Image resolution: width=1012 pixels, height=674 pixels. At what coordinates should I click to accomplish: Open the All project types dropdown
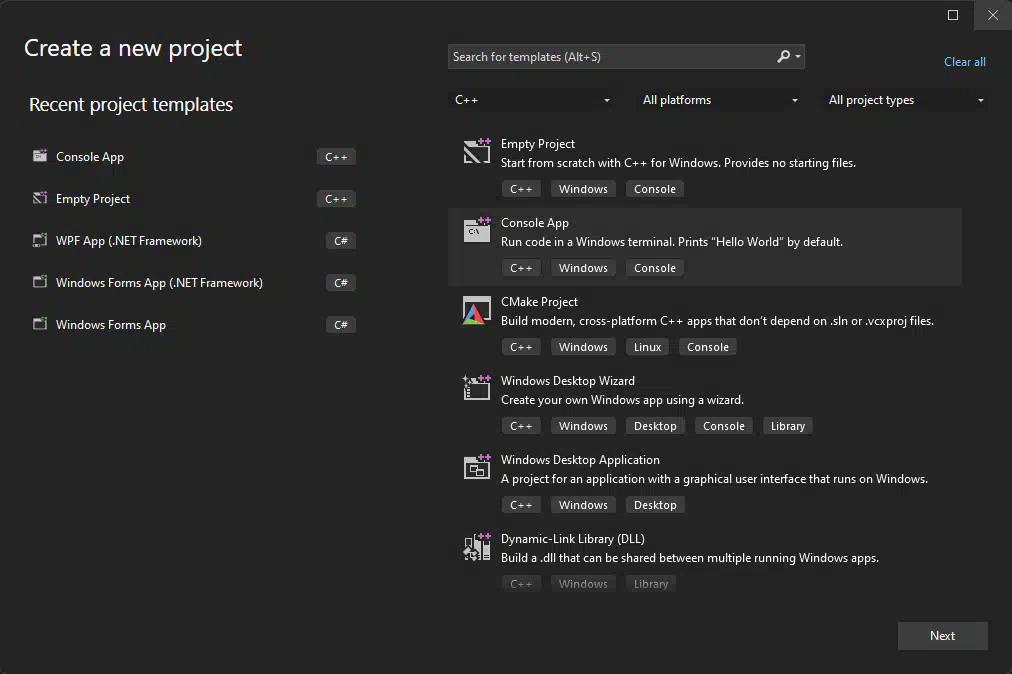pyautogui.click(x=905, y=100)
